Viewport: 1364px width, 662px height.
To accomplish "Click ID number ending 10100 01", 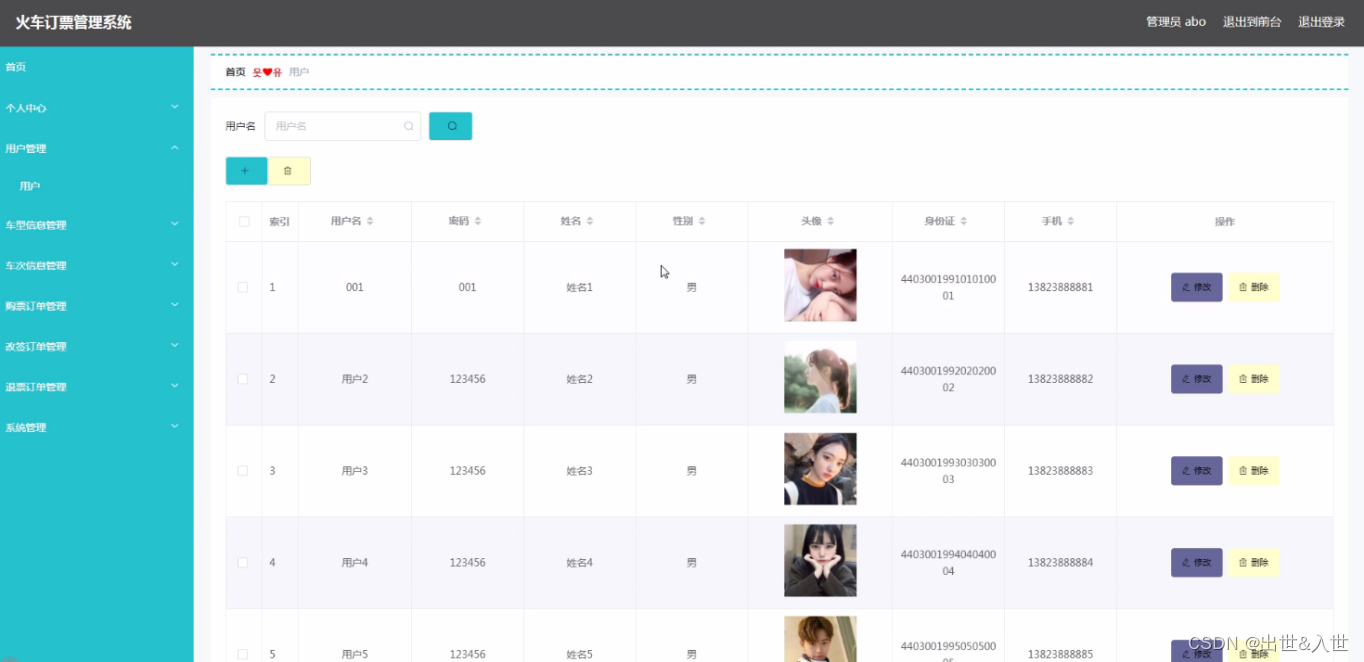I will click(x=948, y=287).
